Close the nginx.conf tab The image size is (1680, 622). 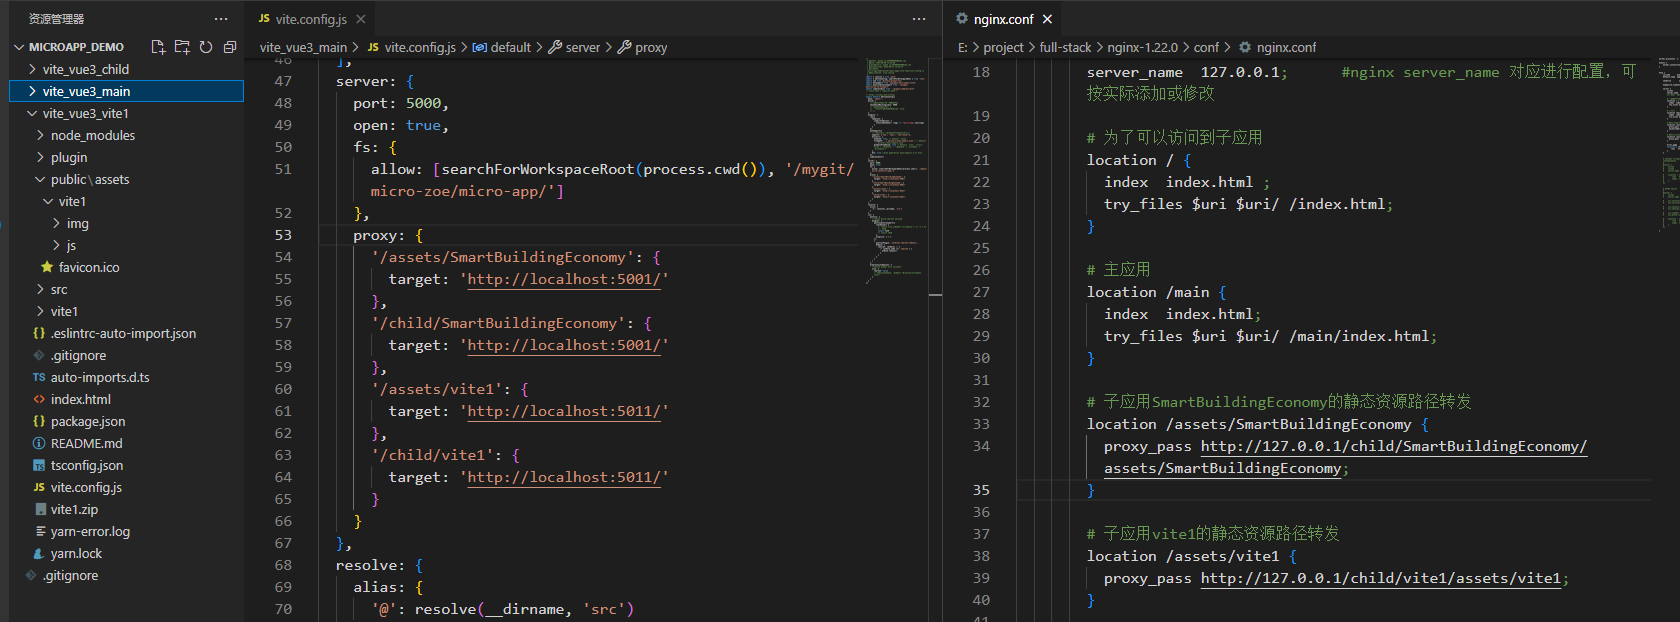[x=1047, y=19]
